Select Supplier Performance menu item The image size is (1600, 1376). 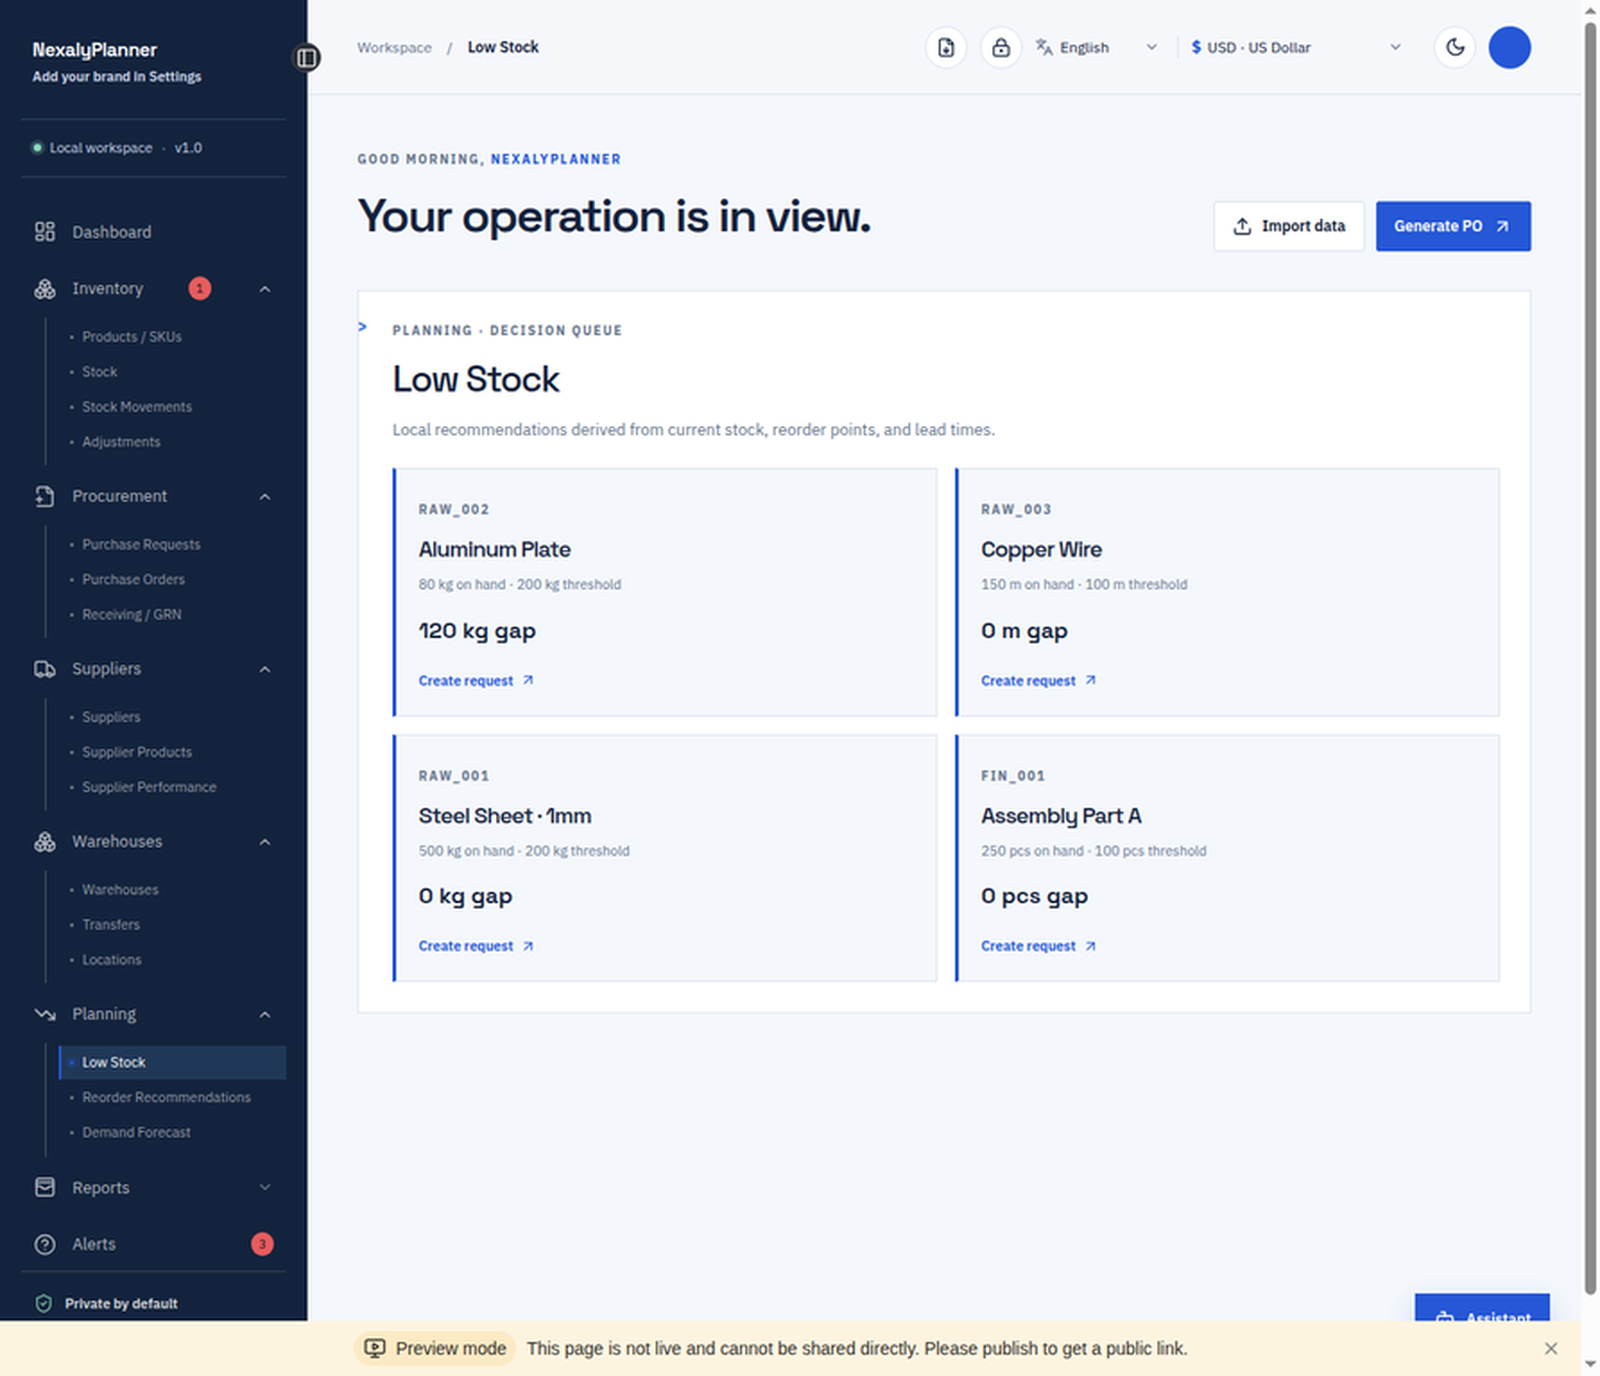coord(149,787)
